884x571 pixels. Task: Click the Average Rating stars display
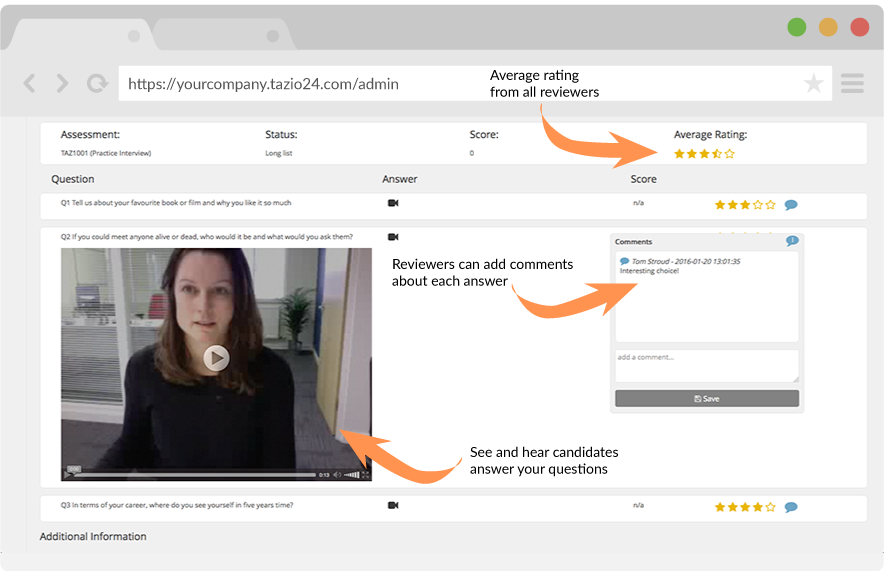[x=704, y=154]
